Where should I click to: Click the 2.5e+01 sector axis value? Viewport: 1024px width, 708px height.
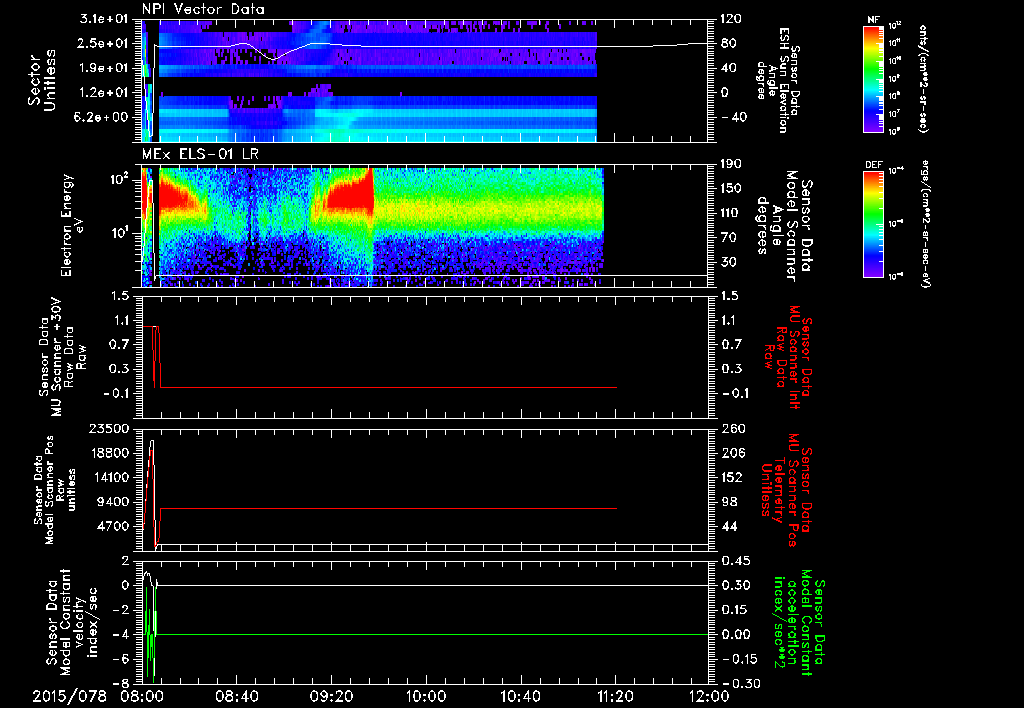click(x=104, y=43)
